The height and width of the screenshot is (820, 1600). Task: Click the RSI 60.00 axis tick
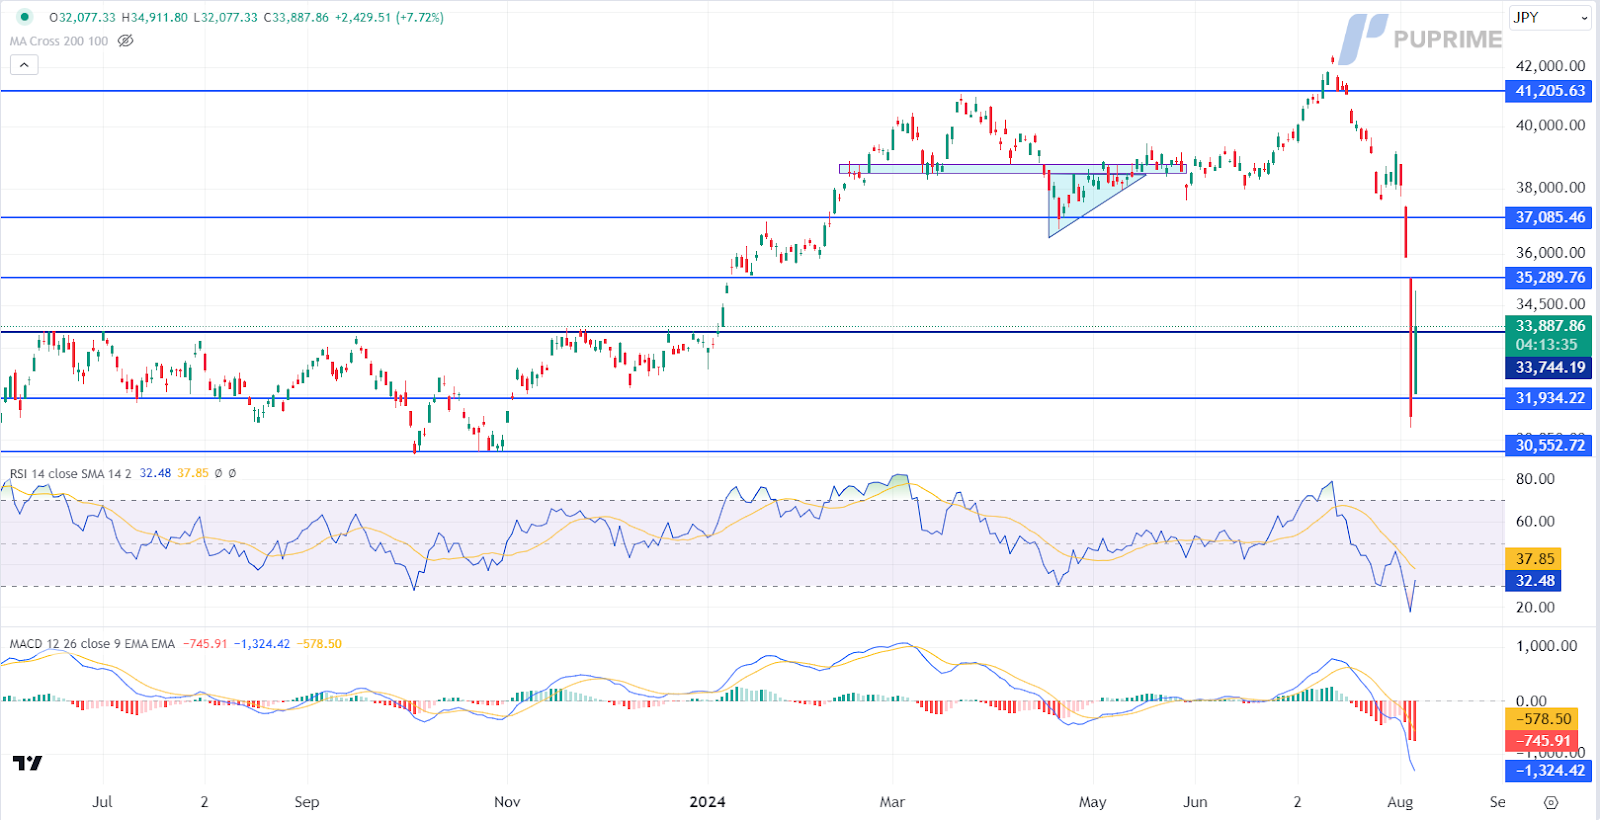1535,521
